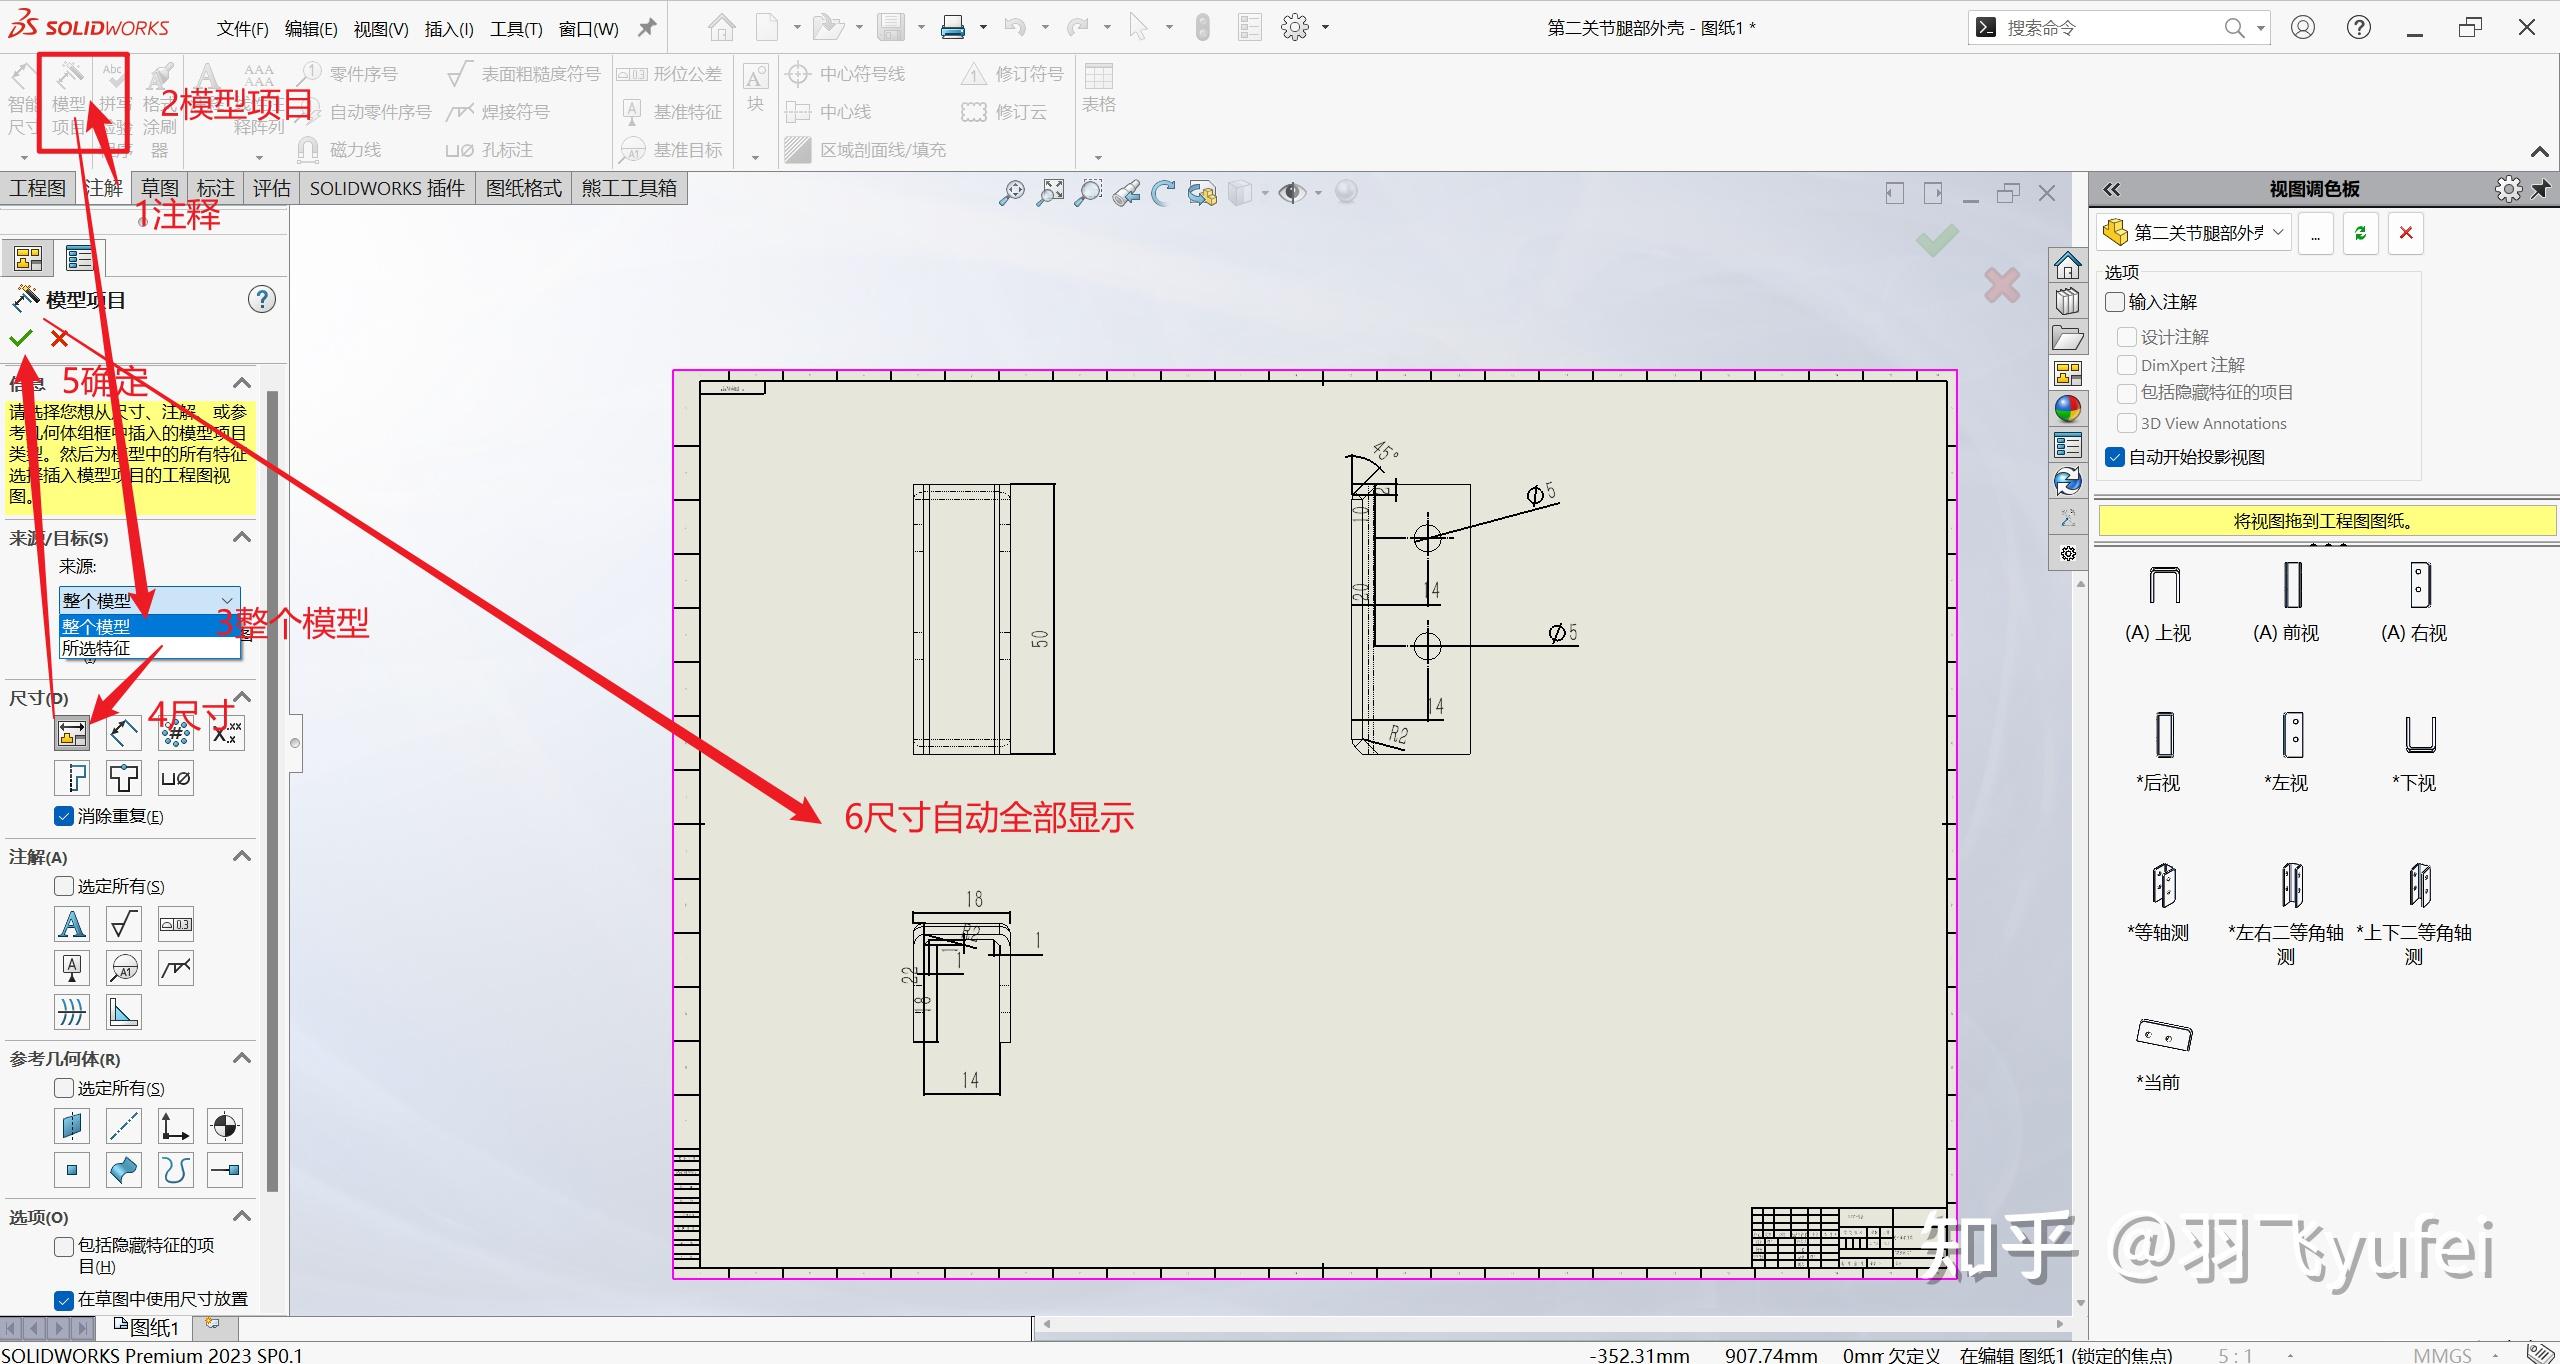Open the 工具(T) menu
Screen dimensions: 2560x1364
(x=516, y=29)
